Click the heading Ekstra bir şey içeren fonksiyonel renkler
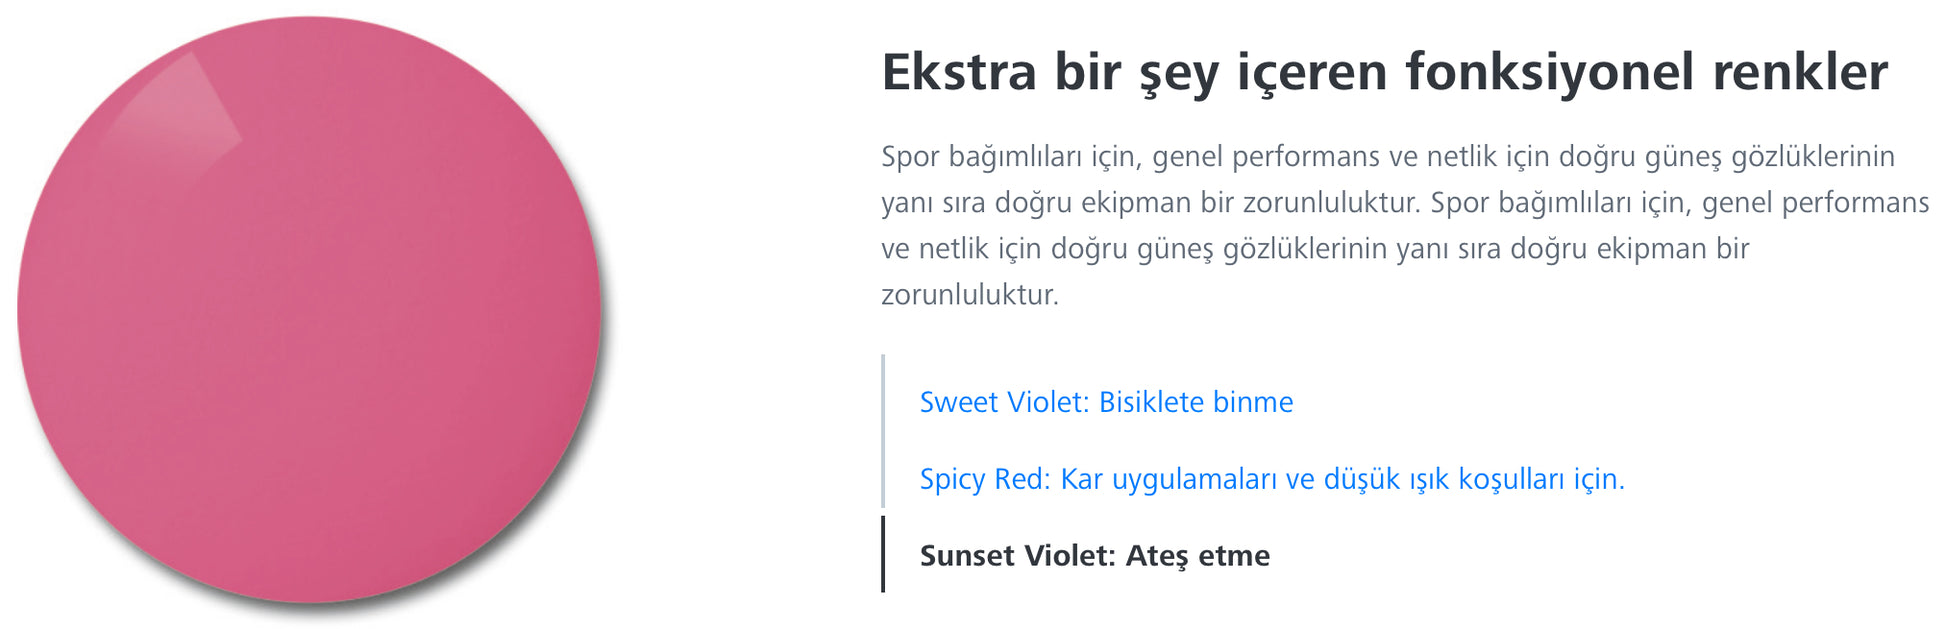The width and height of the screenshot is (1946, 629). click(x=1383, y=72)
